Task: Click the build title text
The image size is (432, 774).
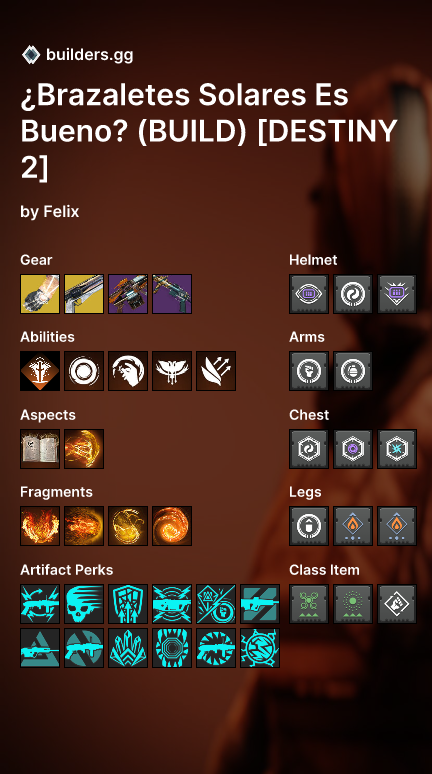Action: pyautogui.click(x=209, y=132)
